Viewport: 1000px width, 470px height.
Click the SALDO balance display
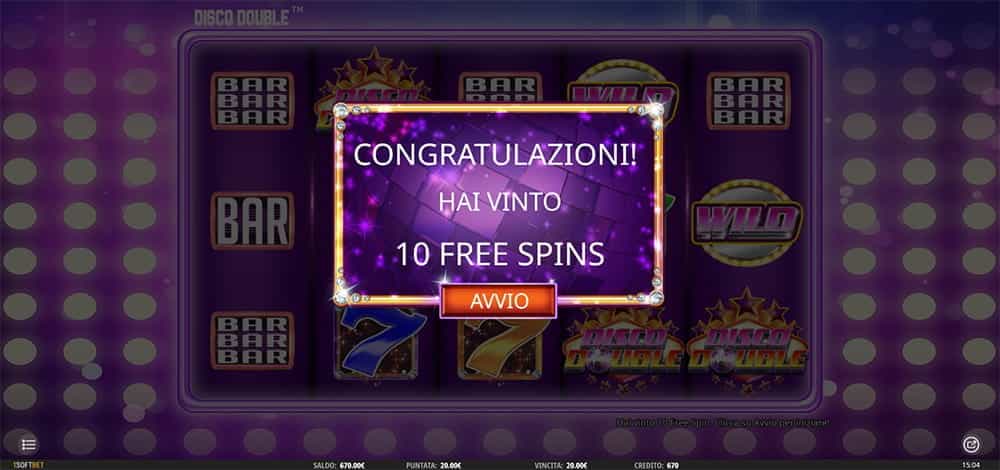340,466
